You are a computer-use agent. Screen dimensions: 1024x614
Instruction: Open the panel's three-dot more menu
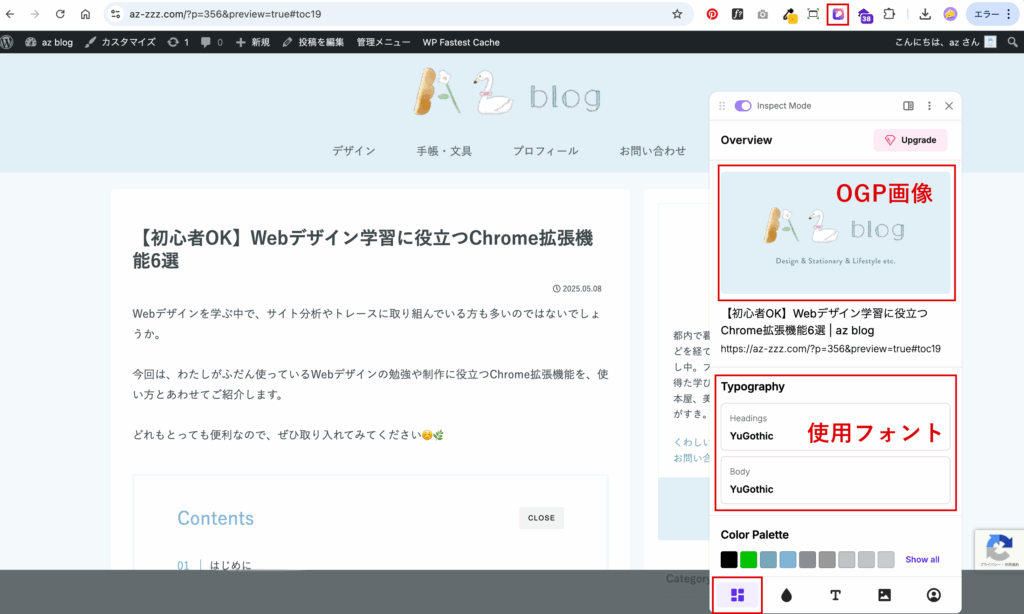point(929,106)
